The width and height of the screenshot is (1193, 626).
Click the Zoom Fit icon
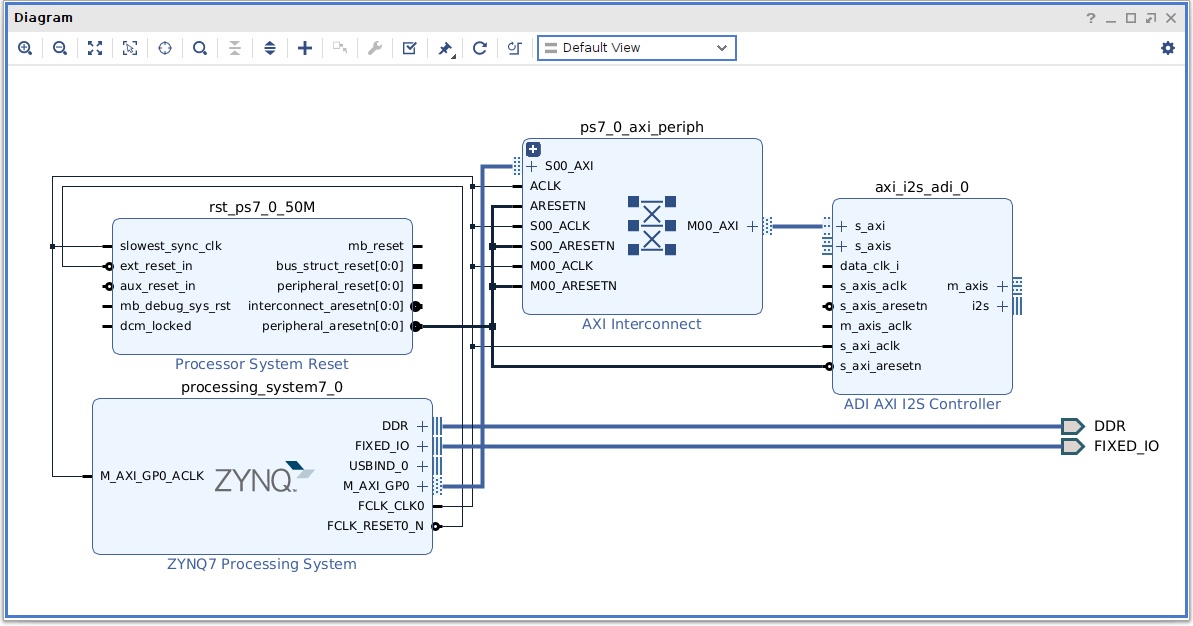point(95,48)
